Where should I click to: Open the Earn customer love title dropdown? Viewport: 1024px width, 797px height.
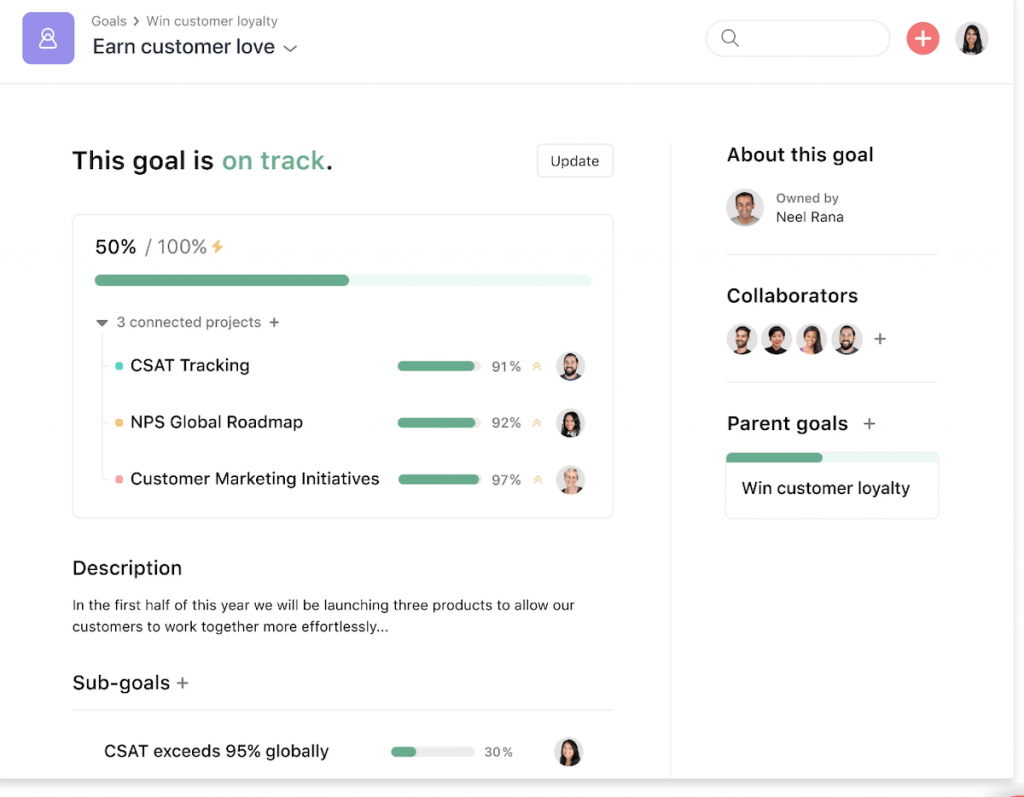click(291, 49)
